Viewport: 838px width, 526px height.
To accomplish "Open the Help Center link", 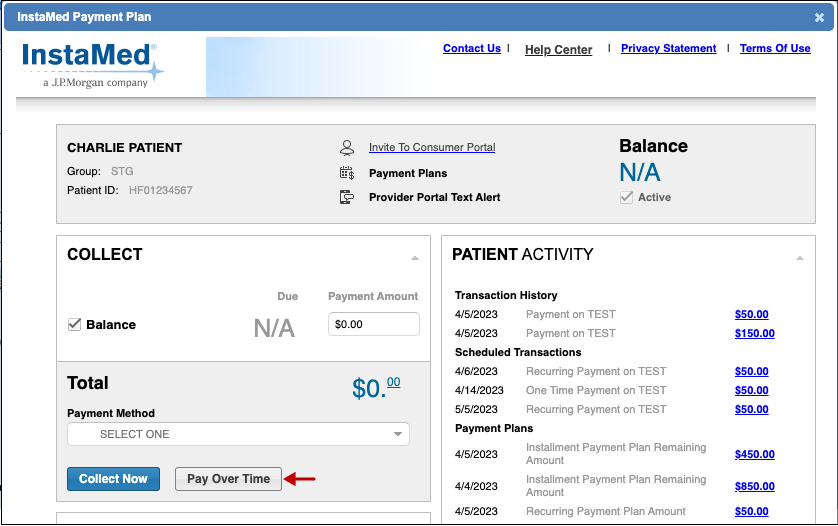I will coord(558,50).
